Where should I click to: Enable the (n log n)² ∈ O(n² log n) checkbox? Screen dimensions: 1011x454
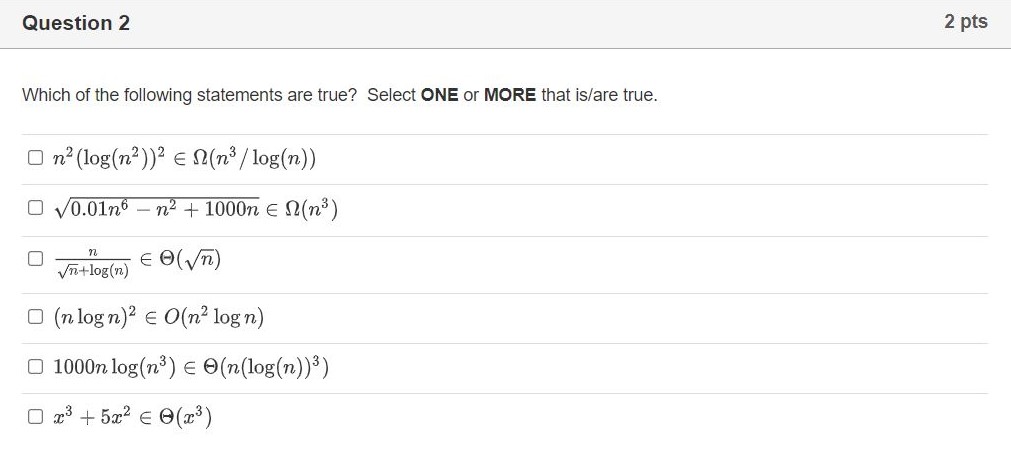pos(35,318)
